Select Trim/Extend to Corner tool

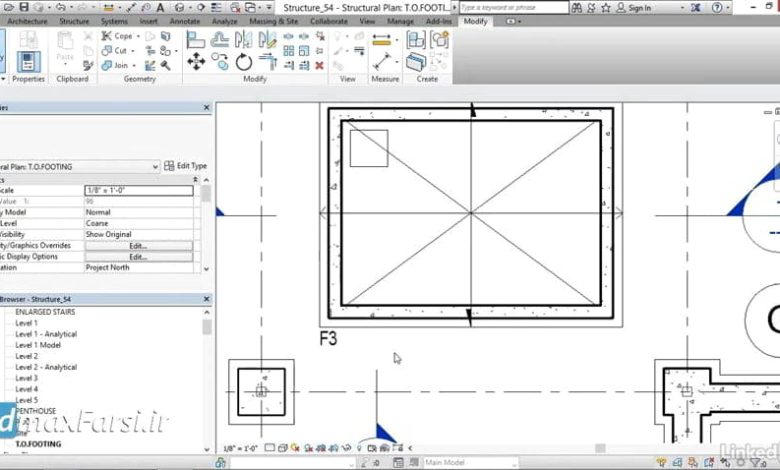267,62
